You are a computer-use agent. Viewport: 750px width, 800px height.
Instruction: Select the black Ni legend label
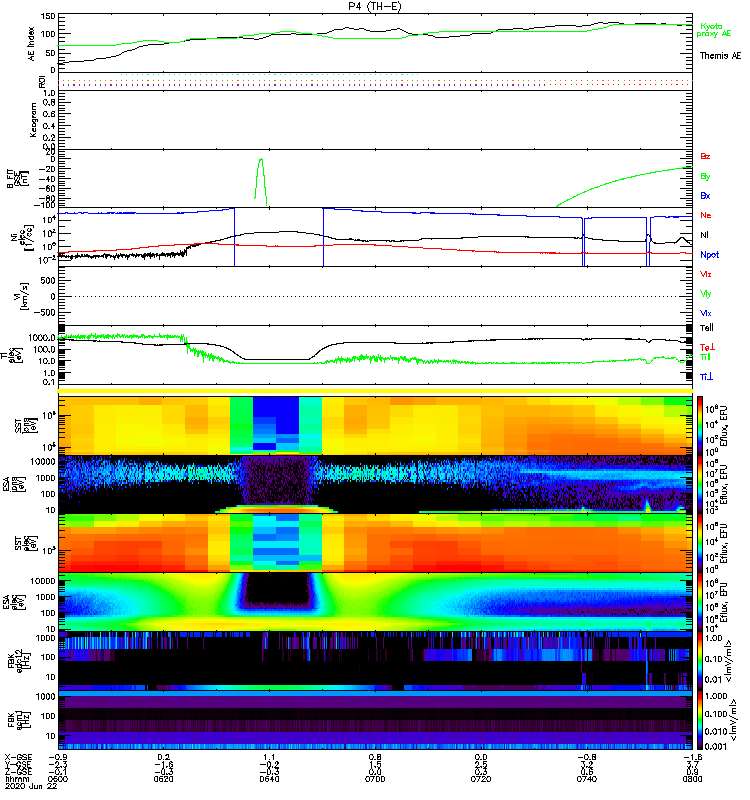point(704,235)
